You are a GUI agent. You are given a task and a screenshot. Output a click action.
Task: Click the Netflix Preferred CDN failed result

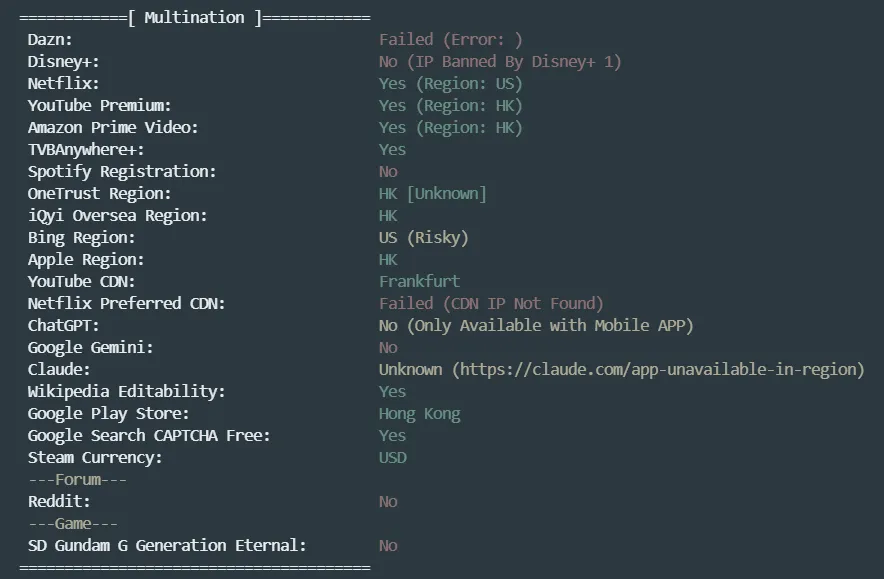(491, 304)
